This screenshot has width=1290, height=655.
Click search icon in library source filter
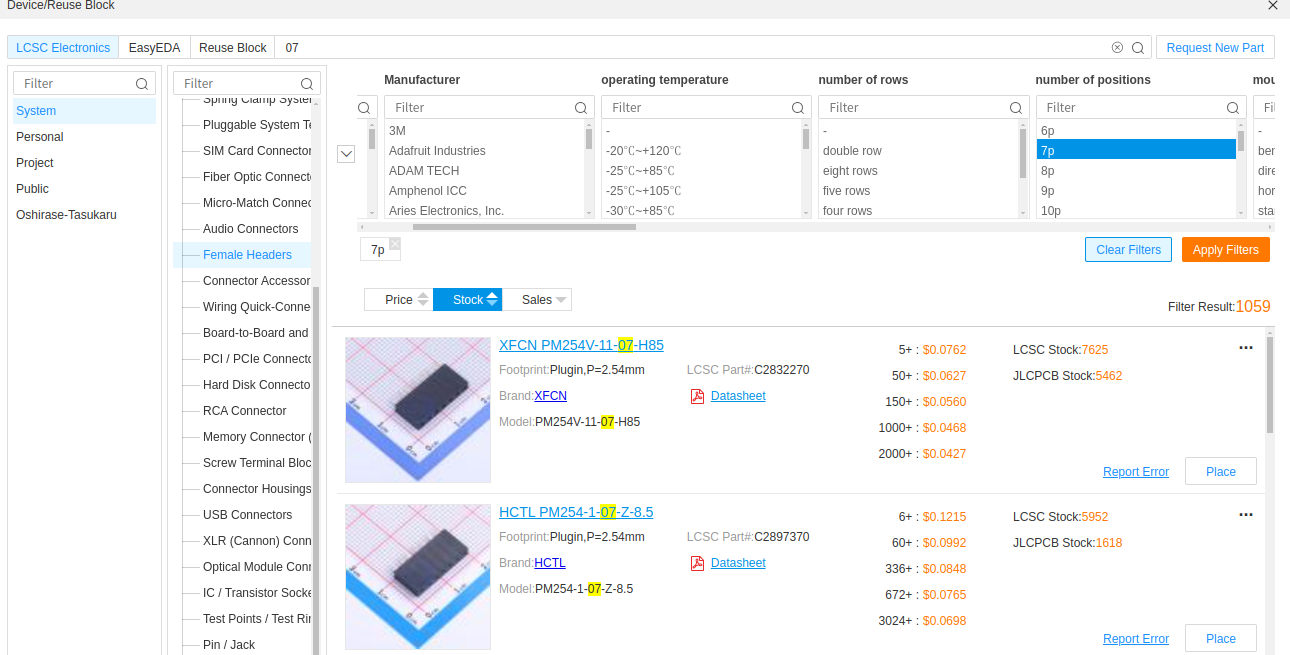[142, 84]
